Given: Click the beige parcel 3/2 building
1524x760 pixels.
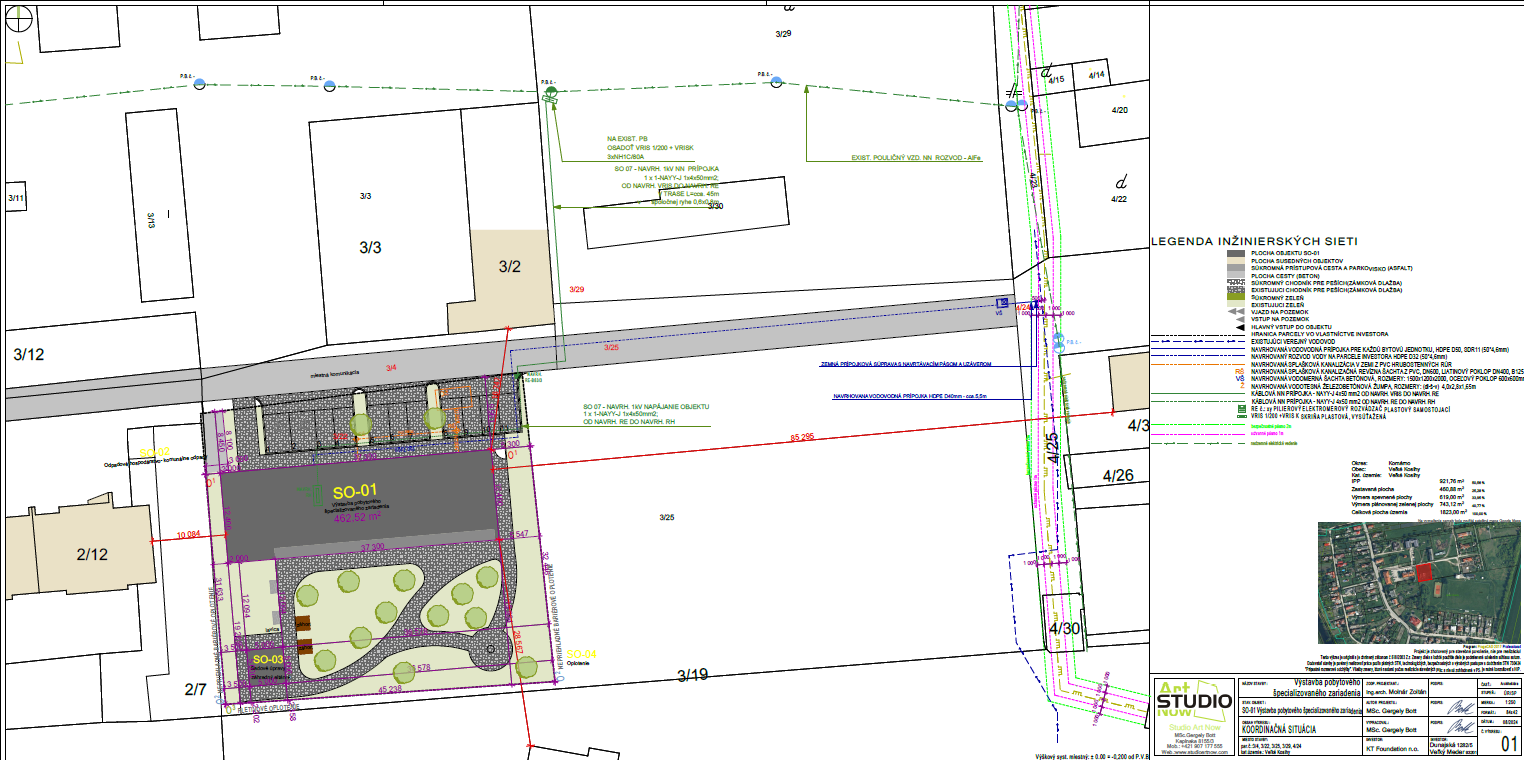Looking at the screenshot, I should pyautogui.click(x=510, y=268).
